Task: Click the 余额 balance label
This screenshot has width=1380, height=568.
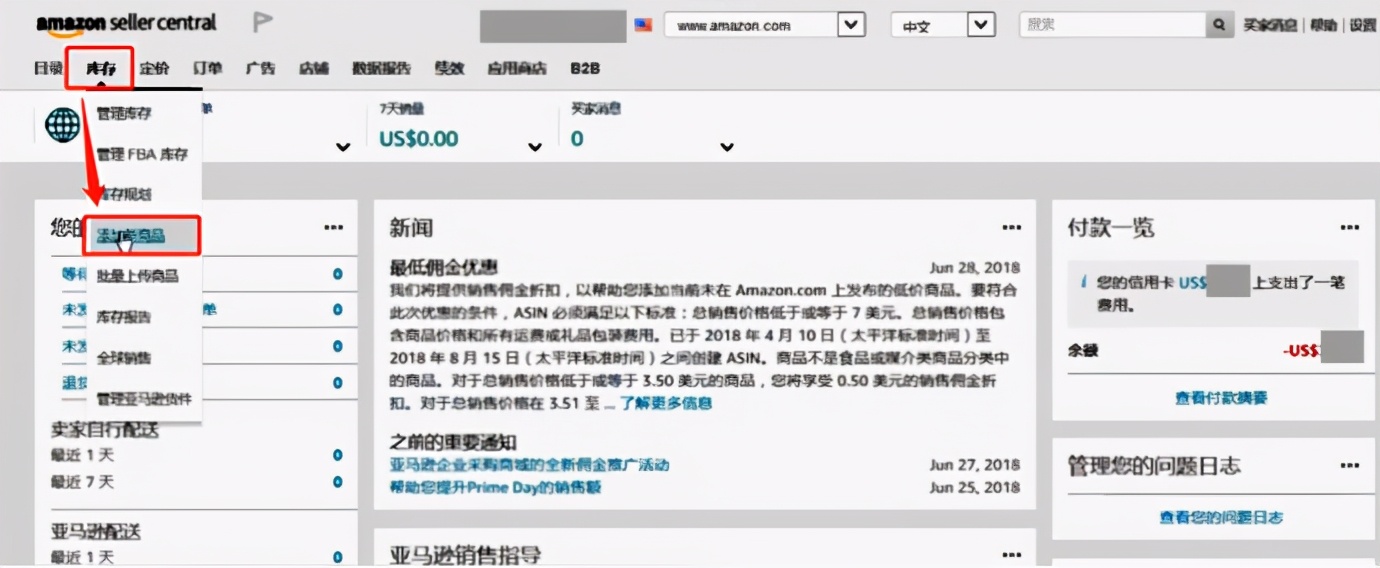Action: click(1084, 351)
